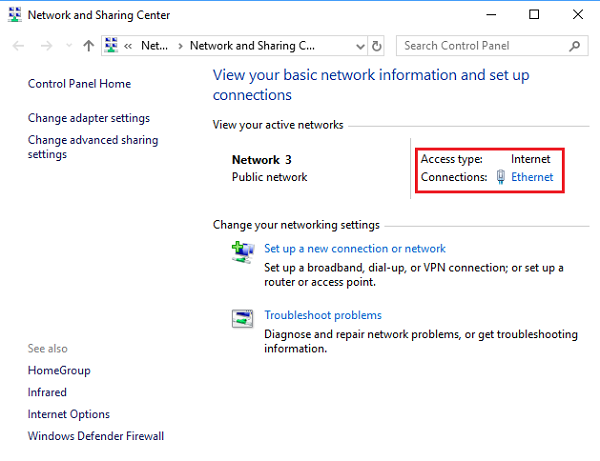Expand the chevron after the Net... breadcrumb

(180, 46)
